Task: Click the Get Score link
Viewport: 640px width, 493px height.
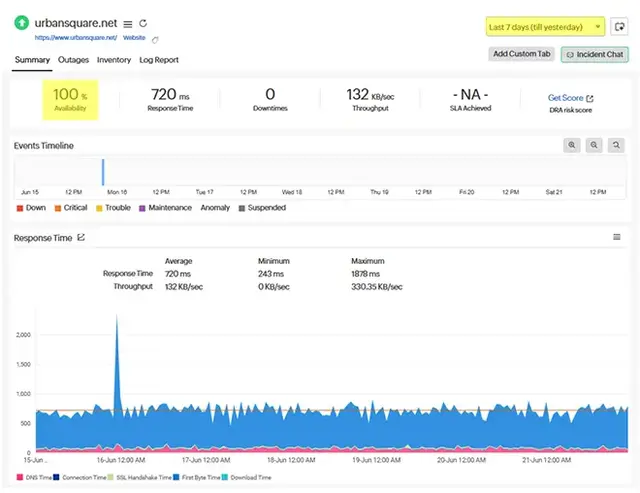Action: click(565, 98)
